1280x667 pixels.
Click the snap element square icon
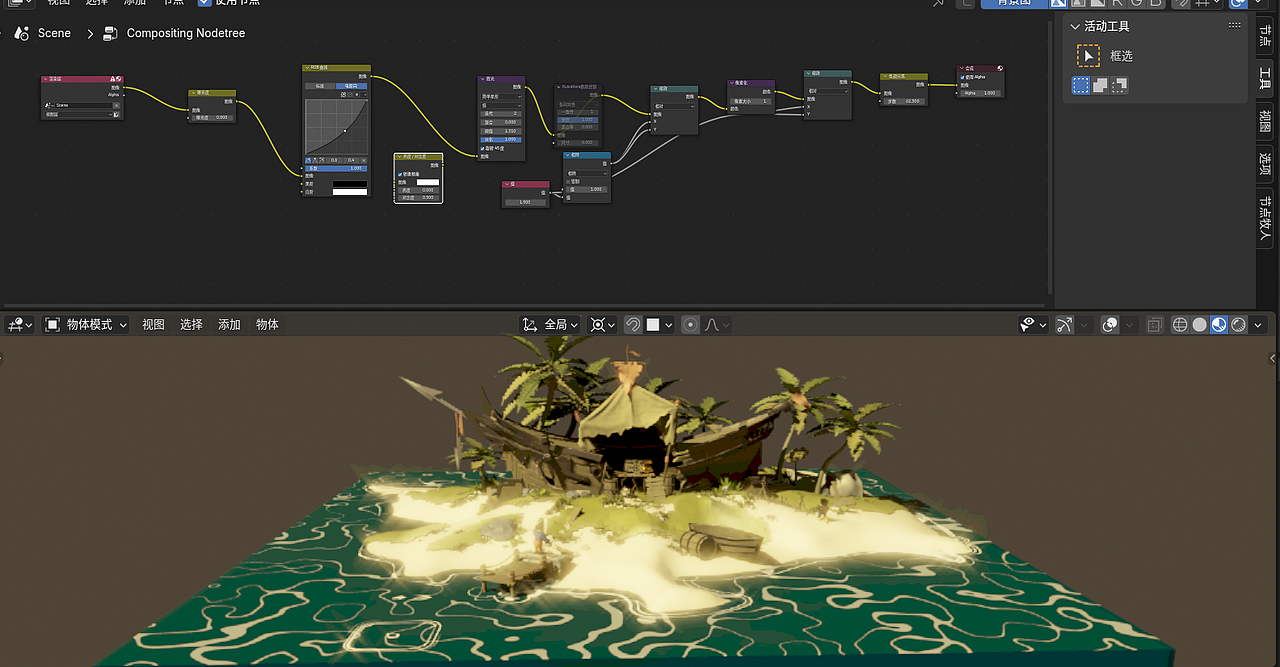(652, 325)
